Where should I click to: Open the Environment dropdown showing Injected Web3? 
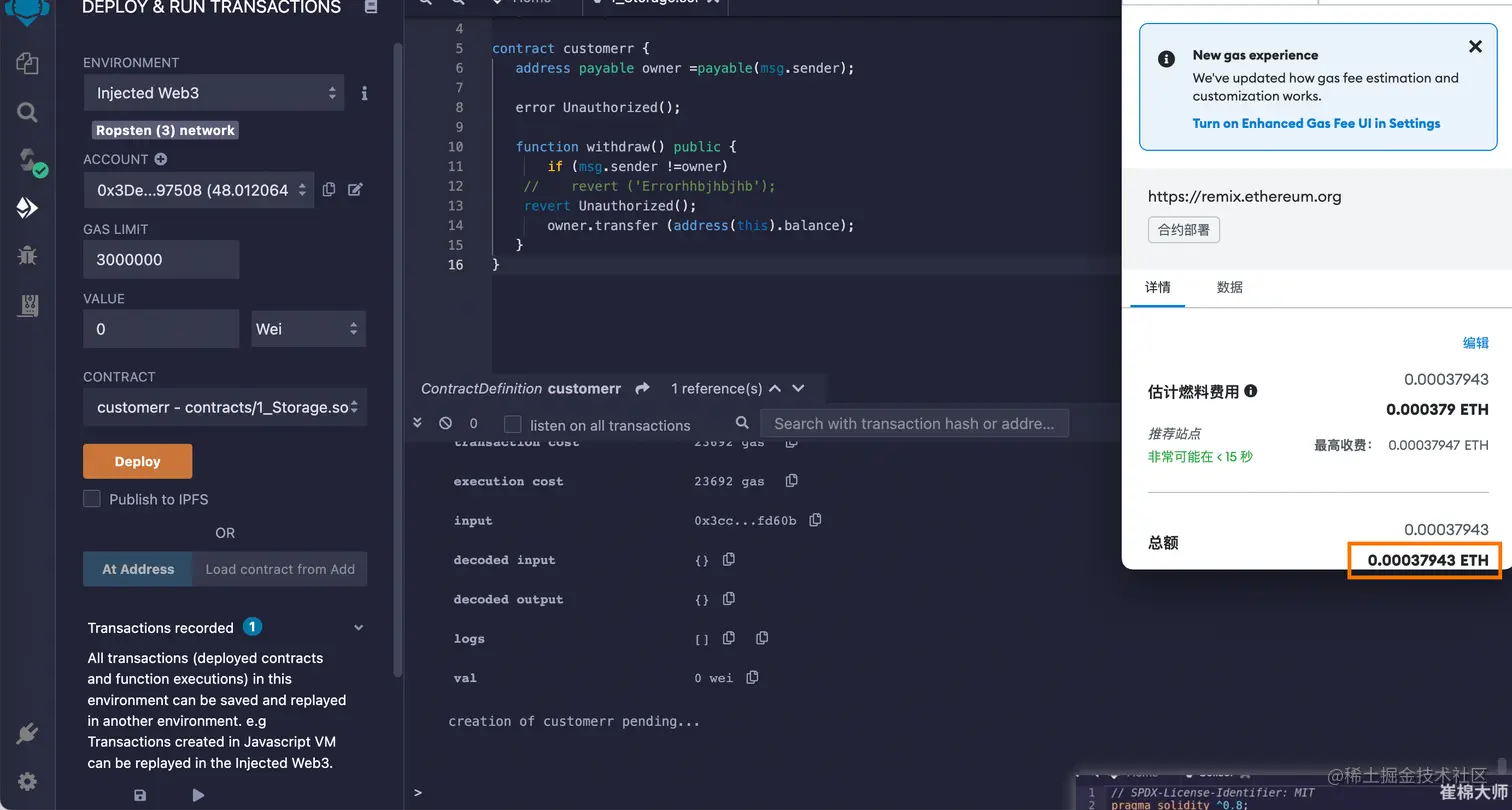214,93
